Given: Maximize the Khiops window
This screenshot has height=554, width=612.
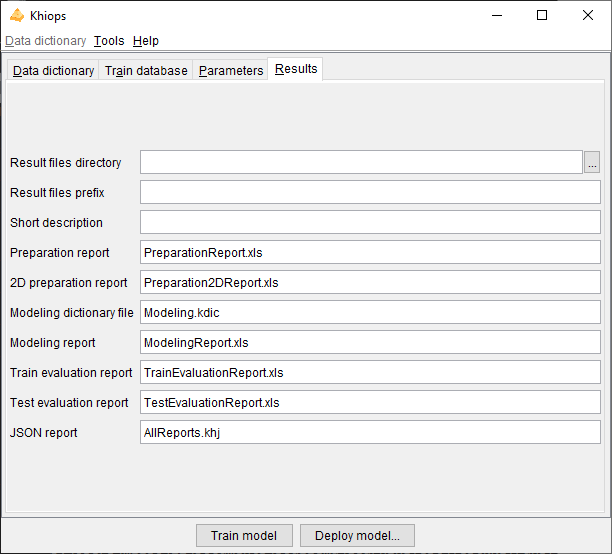Looking at the screenshot, I should tap(542, 16).
